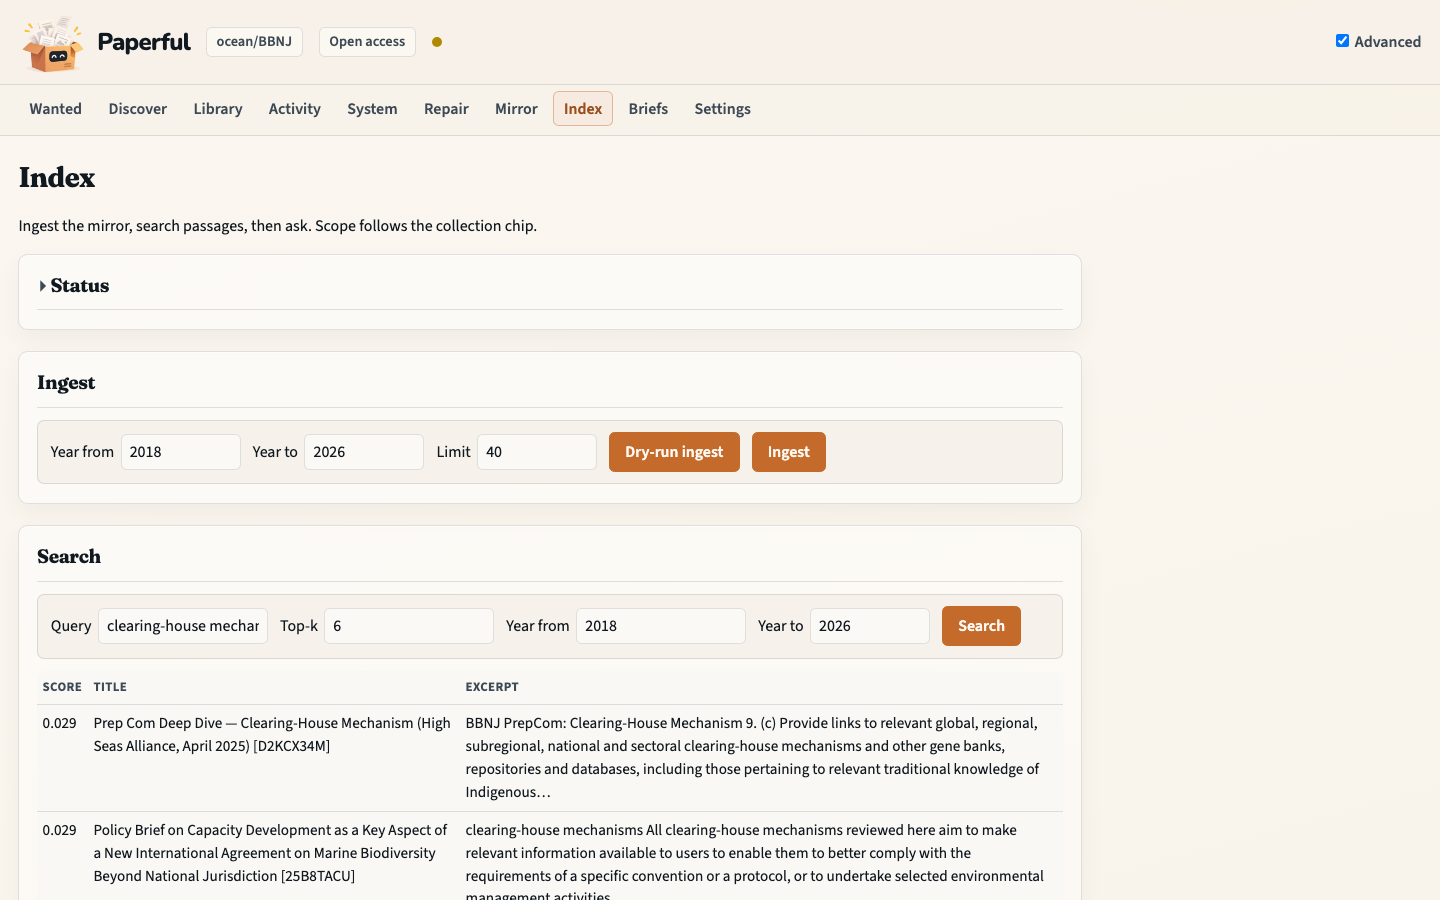Click the Ingest Limit field

(x=537, y=452)
